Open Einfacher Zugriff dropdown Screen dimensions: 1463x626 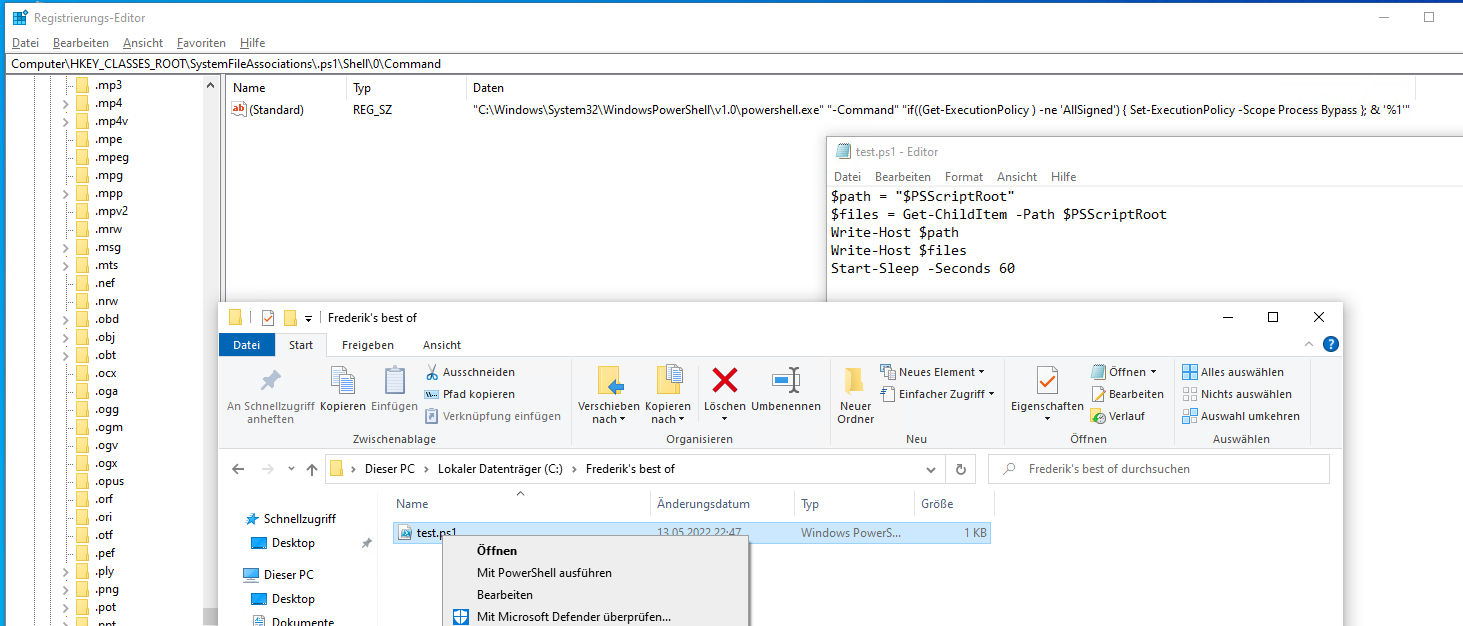point(937,394)
